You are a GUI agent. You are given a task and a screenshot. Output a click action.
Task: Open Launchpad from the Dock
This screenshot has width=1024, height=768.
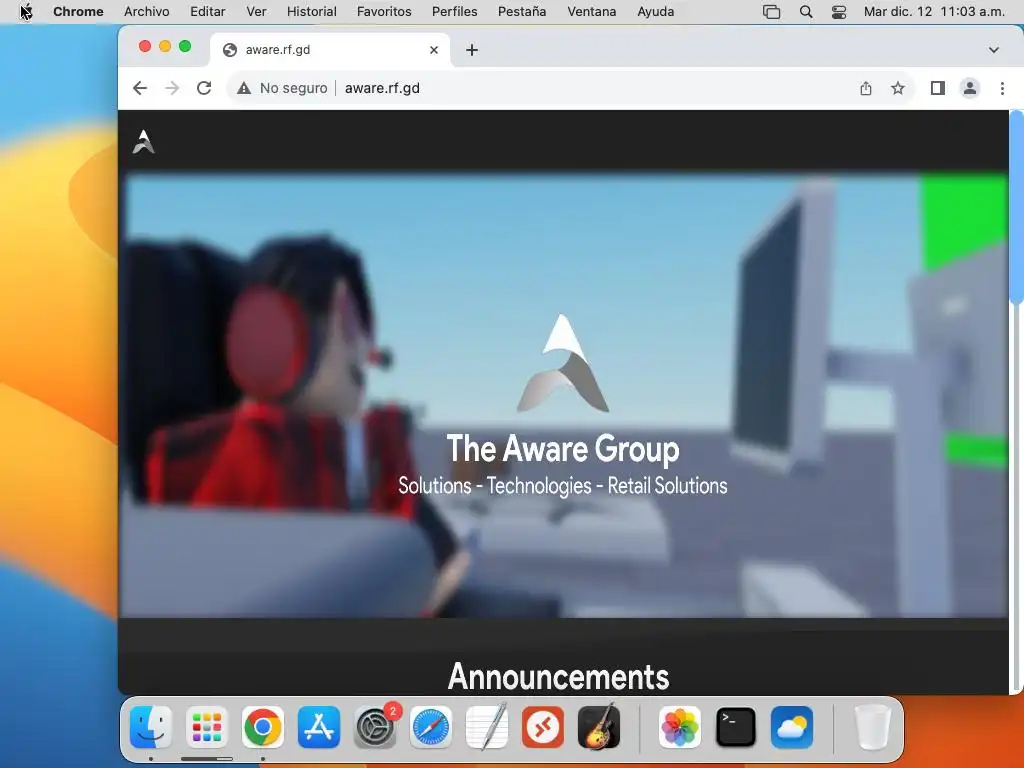click(207, 727)
